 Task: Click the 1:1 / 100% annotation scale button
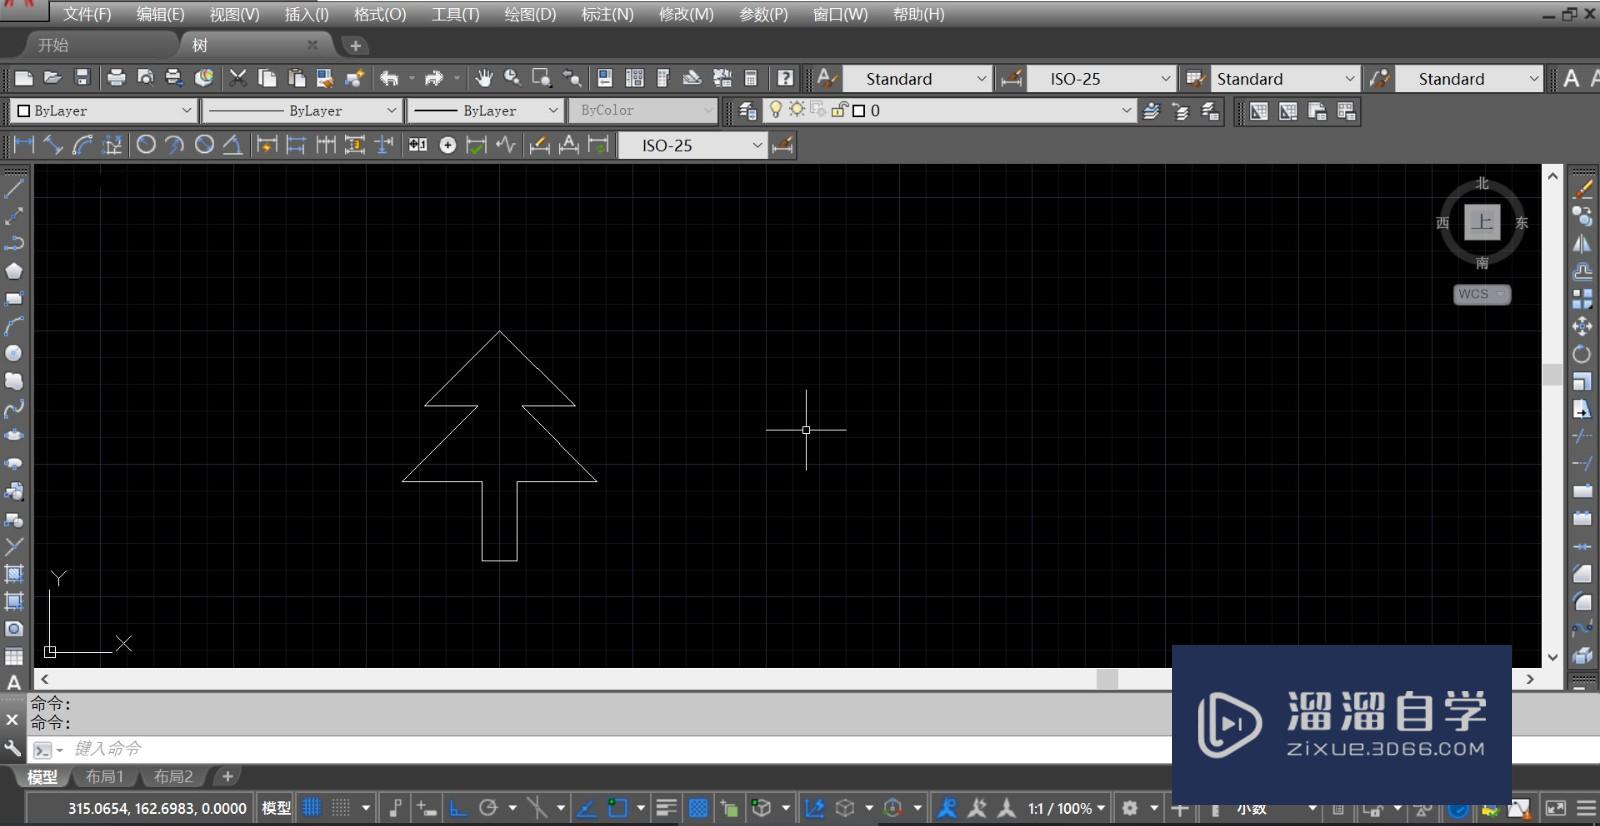coord(1066,808)
